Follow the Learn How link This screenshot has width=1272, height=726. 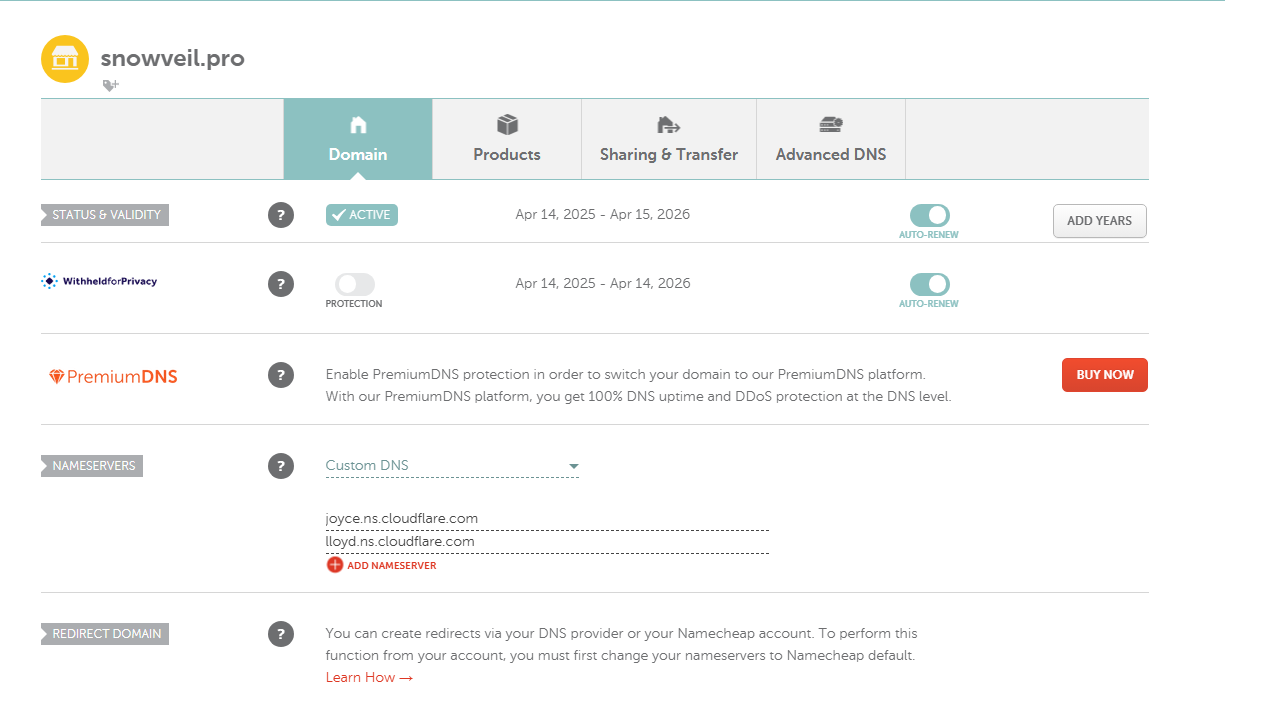370,678
